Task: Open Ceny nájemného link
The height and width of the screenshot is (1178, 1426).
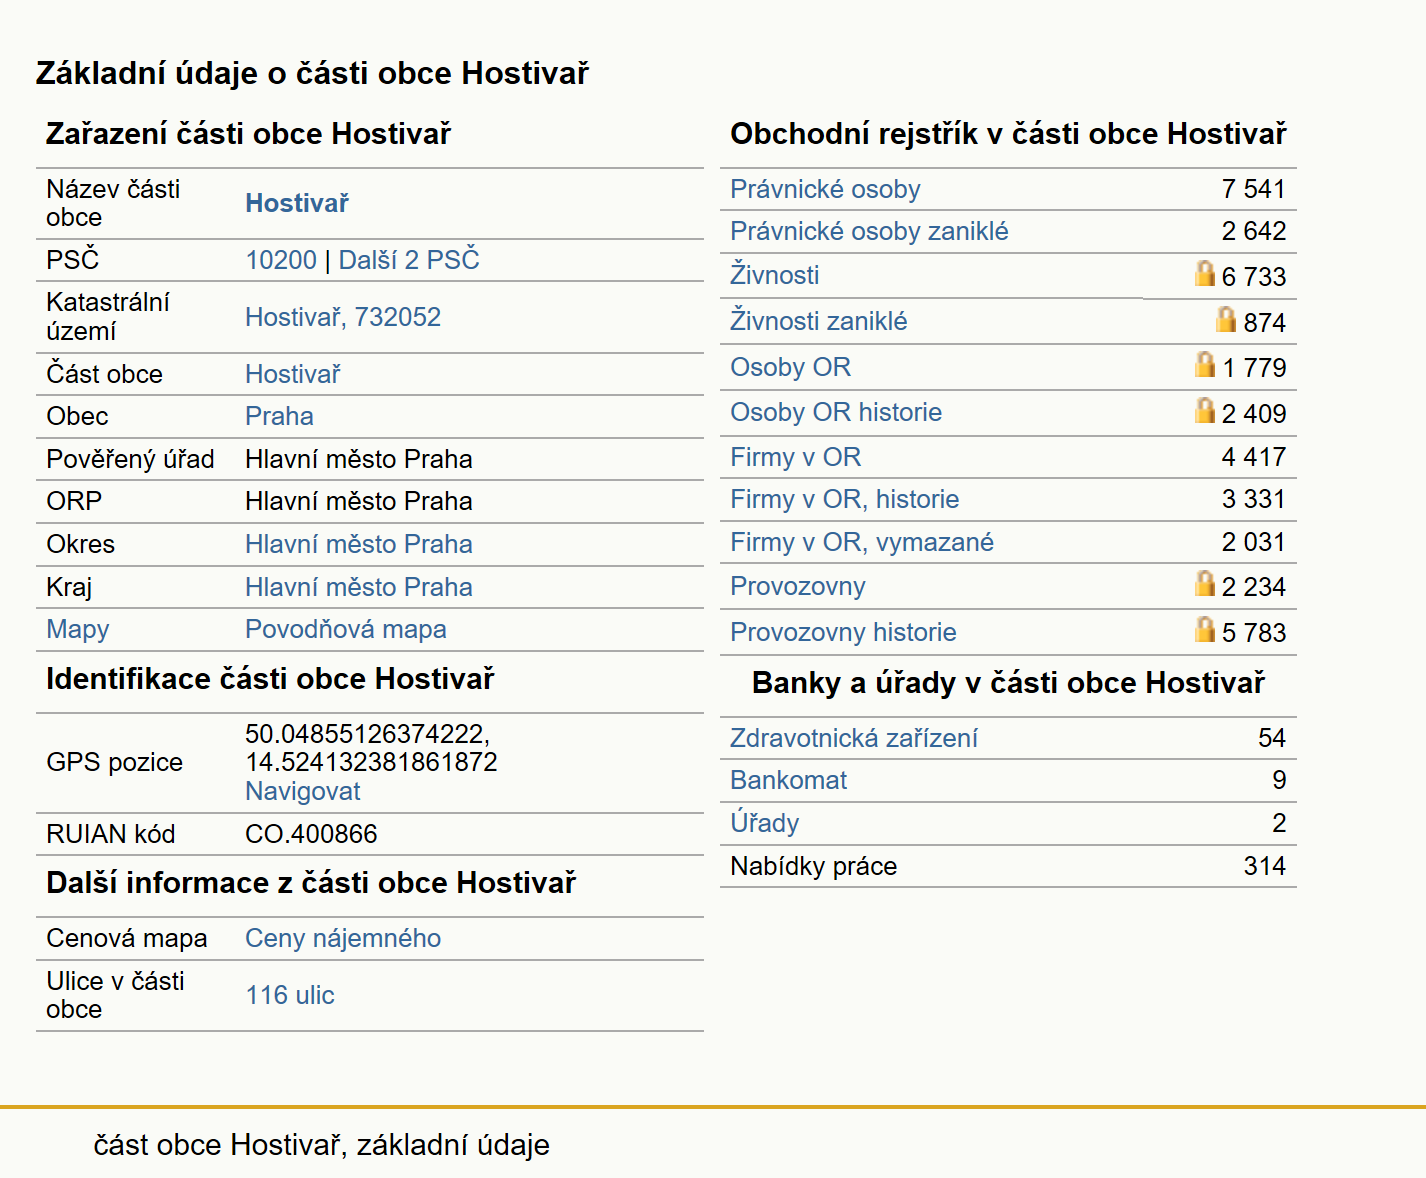Action: [x=343, y=938]
